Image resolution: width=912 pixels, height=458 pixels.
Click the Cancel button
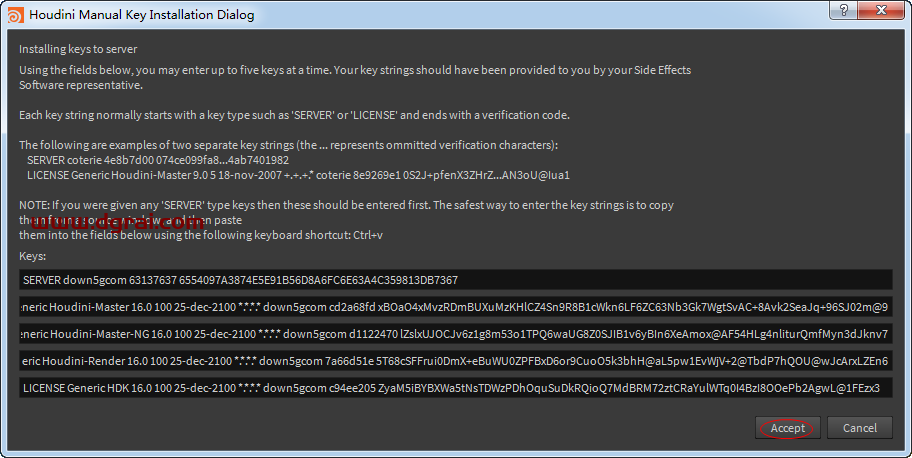click(x=860, y=428)
